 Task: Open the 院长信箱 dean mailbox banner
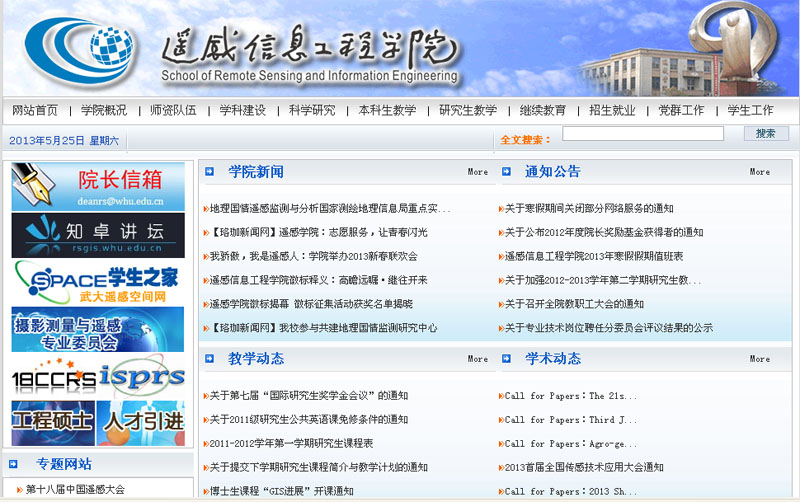(98, 187)
